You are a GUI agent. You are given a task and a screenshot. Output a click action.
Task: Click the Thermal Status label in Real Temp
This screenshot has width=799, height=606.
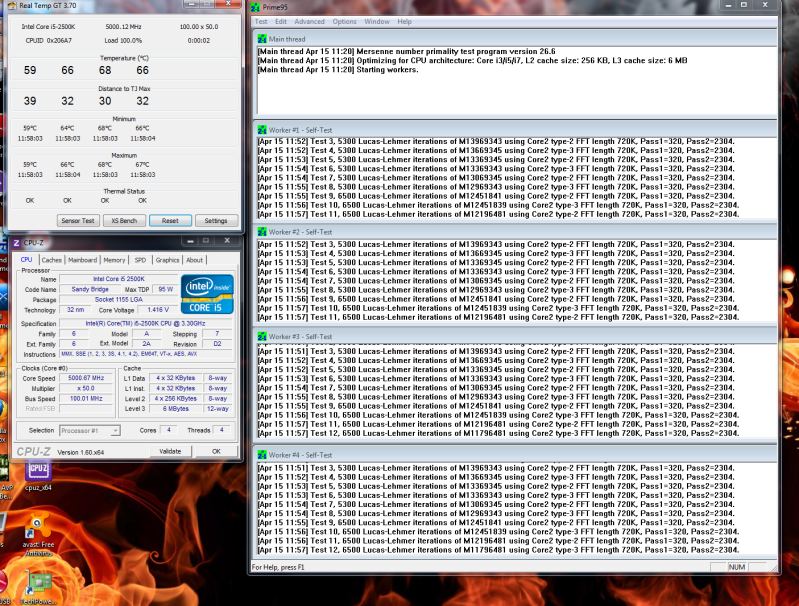[124, 191]
